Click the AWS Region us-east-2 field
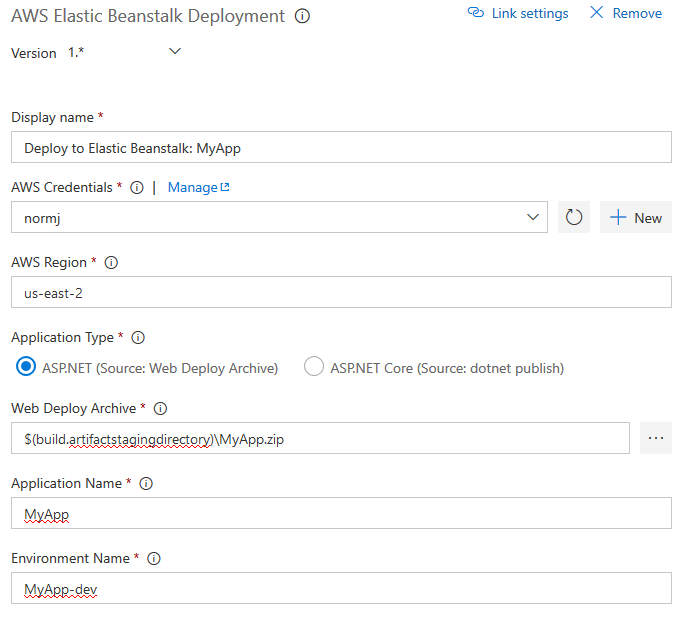This screenshot has width=681, height=619. point(341,292)
